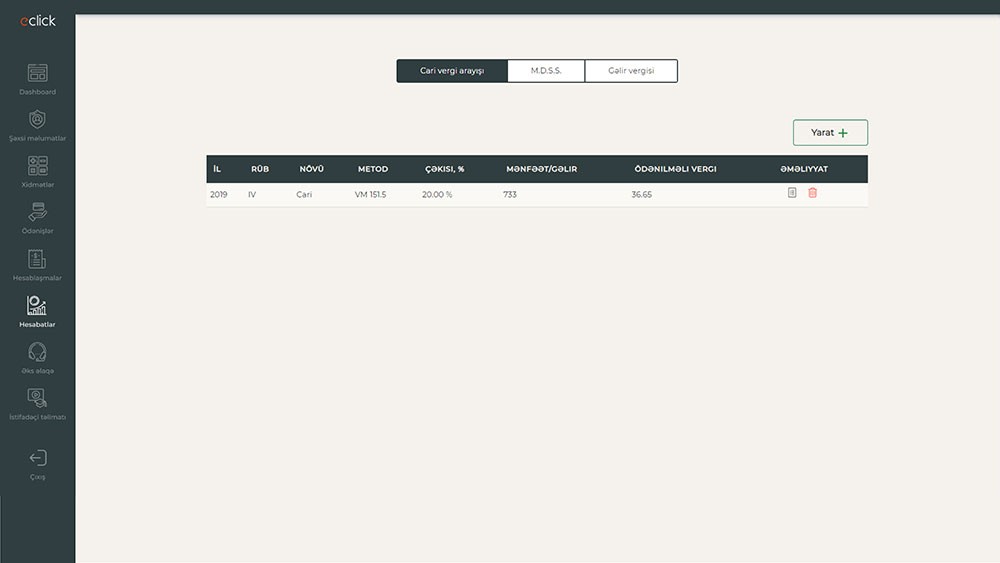Open the Xidmətlər section
This screenshot has height=563, width=1000.
click(37, 166)
